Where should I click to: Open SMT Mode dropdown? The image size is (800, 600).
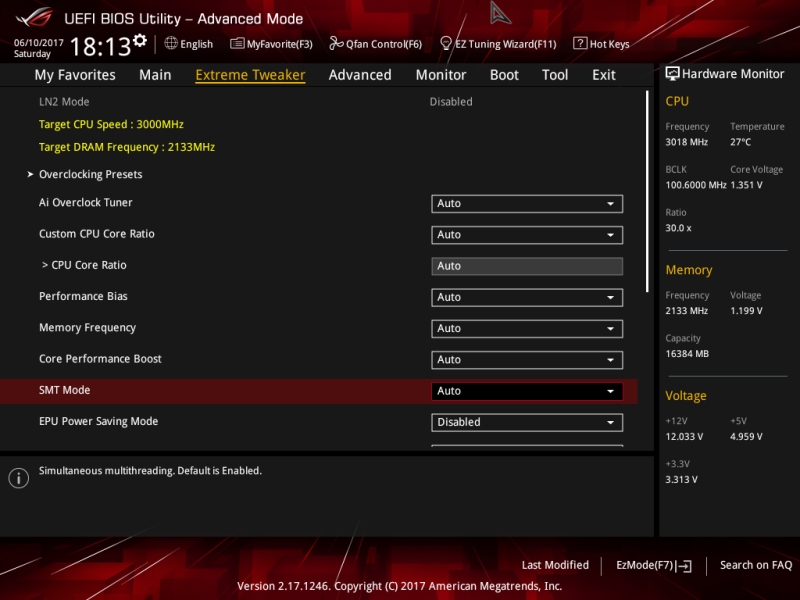click(x=527, y=391)
